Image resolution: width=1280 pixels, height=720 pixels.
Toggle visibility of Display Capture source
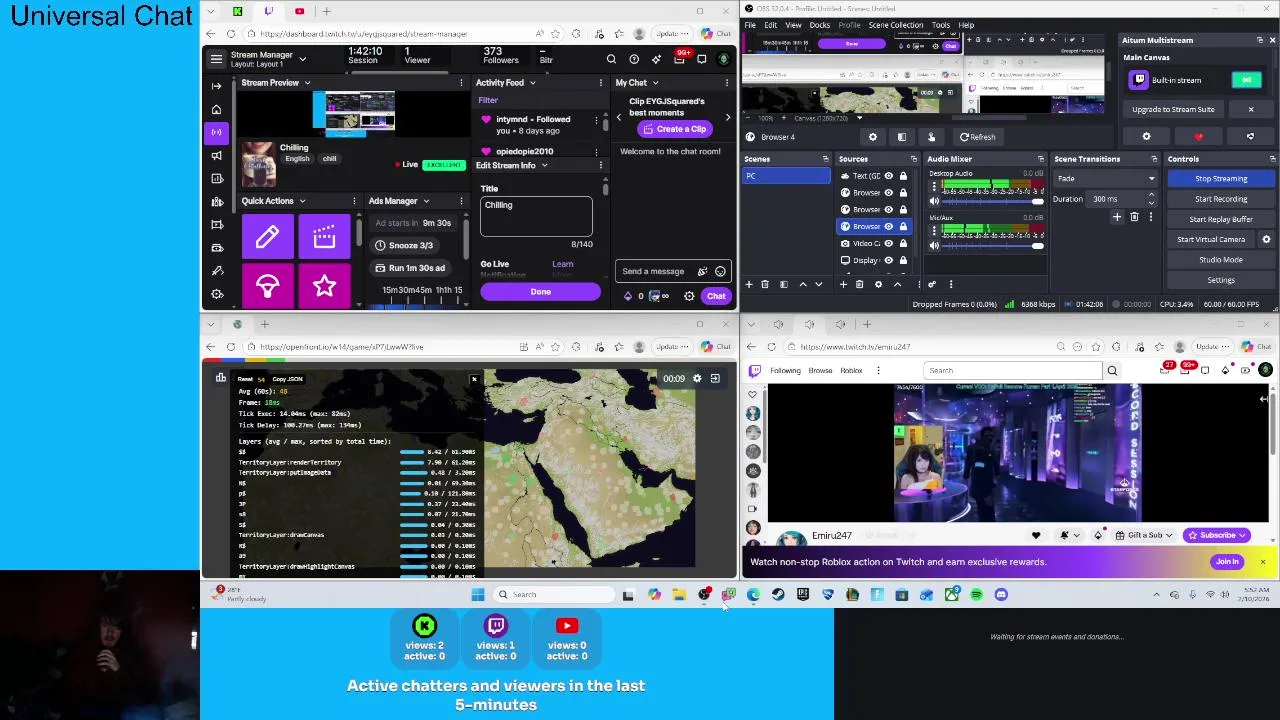click(x=888, y=260)
